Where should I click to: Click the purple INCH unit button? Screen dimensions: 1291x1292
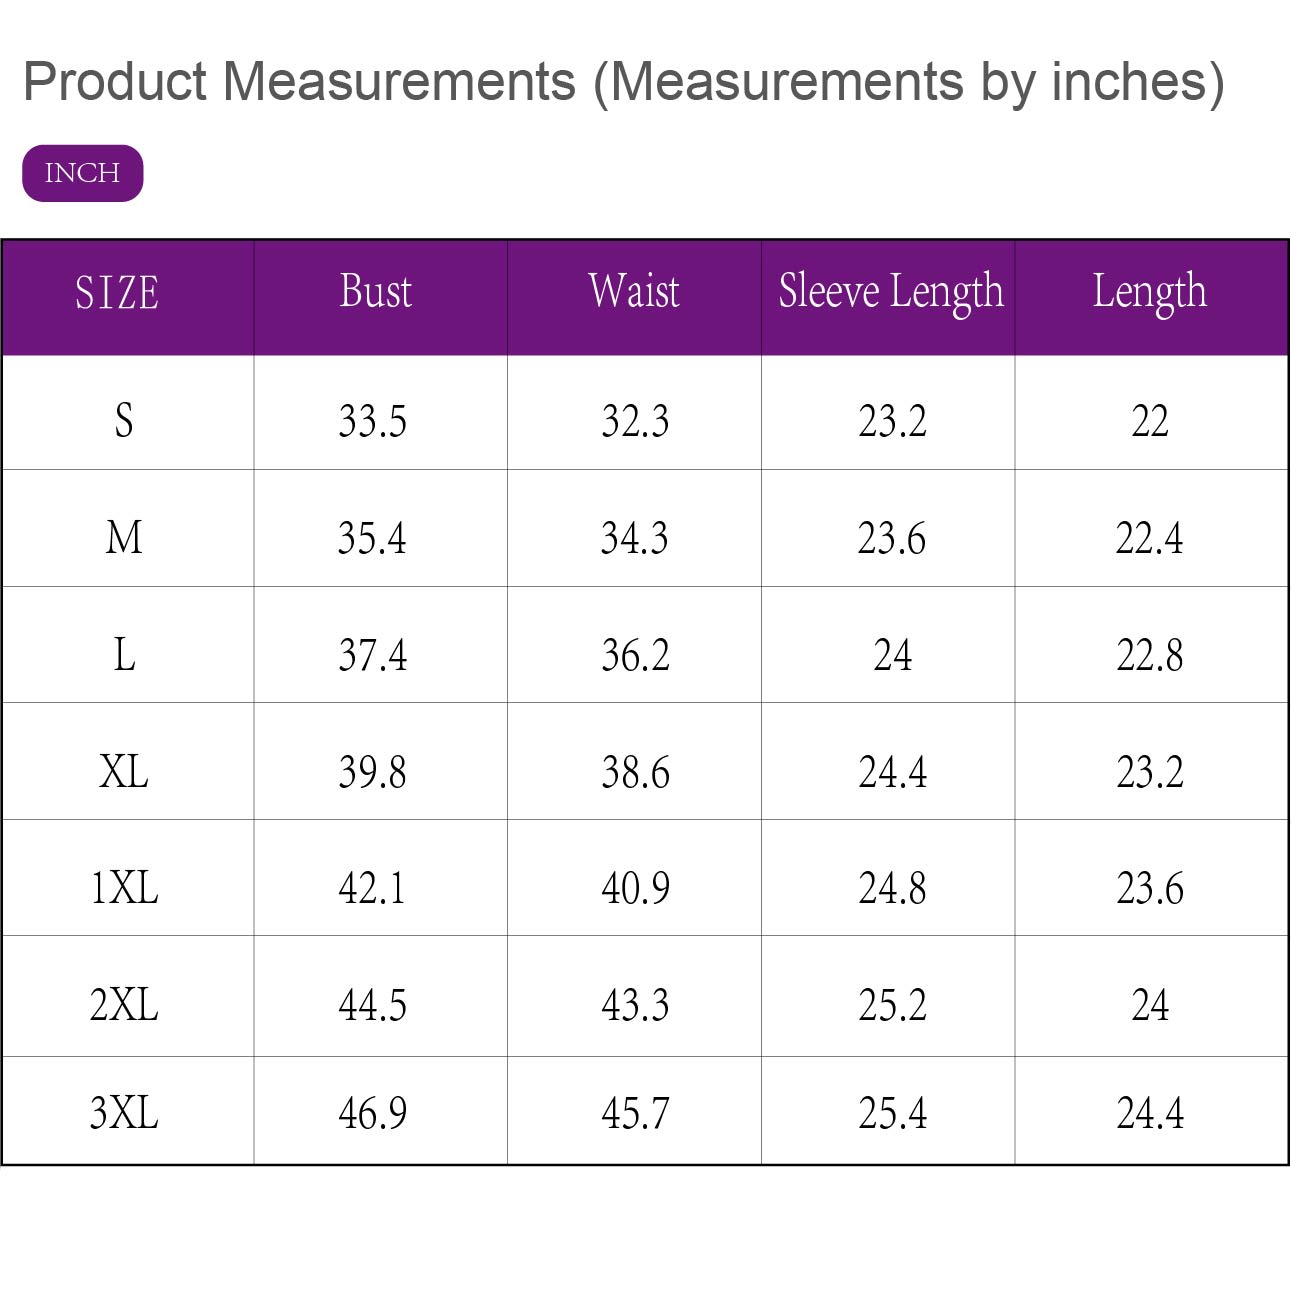coord(83,173)
